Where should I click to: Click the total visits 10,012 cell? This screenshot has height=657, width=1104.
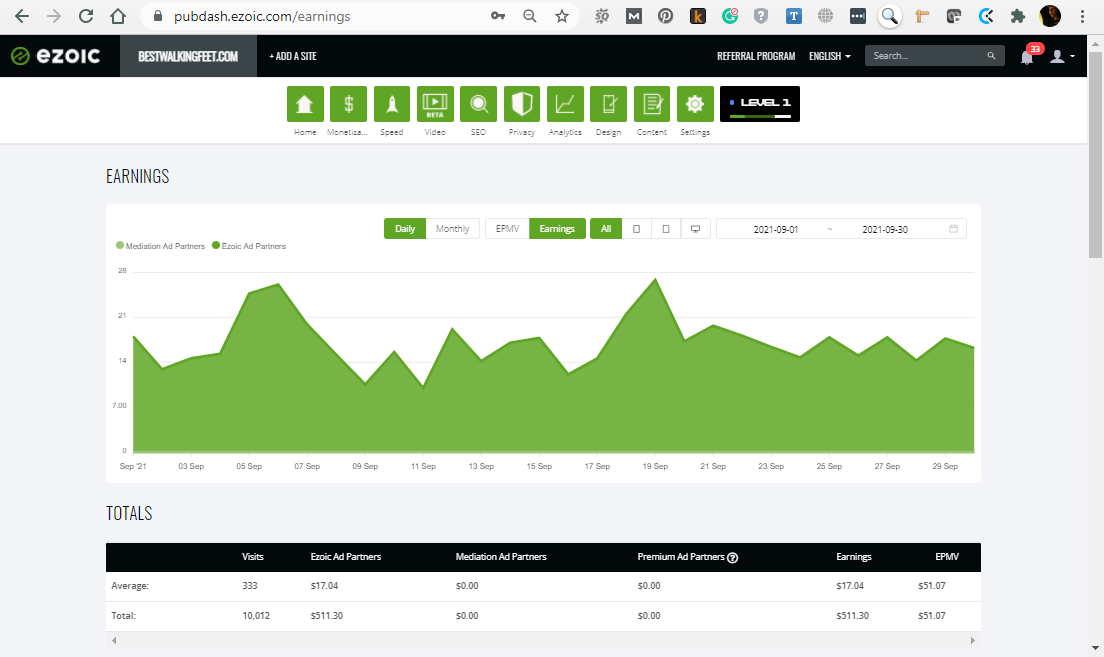(256, 615)
